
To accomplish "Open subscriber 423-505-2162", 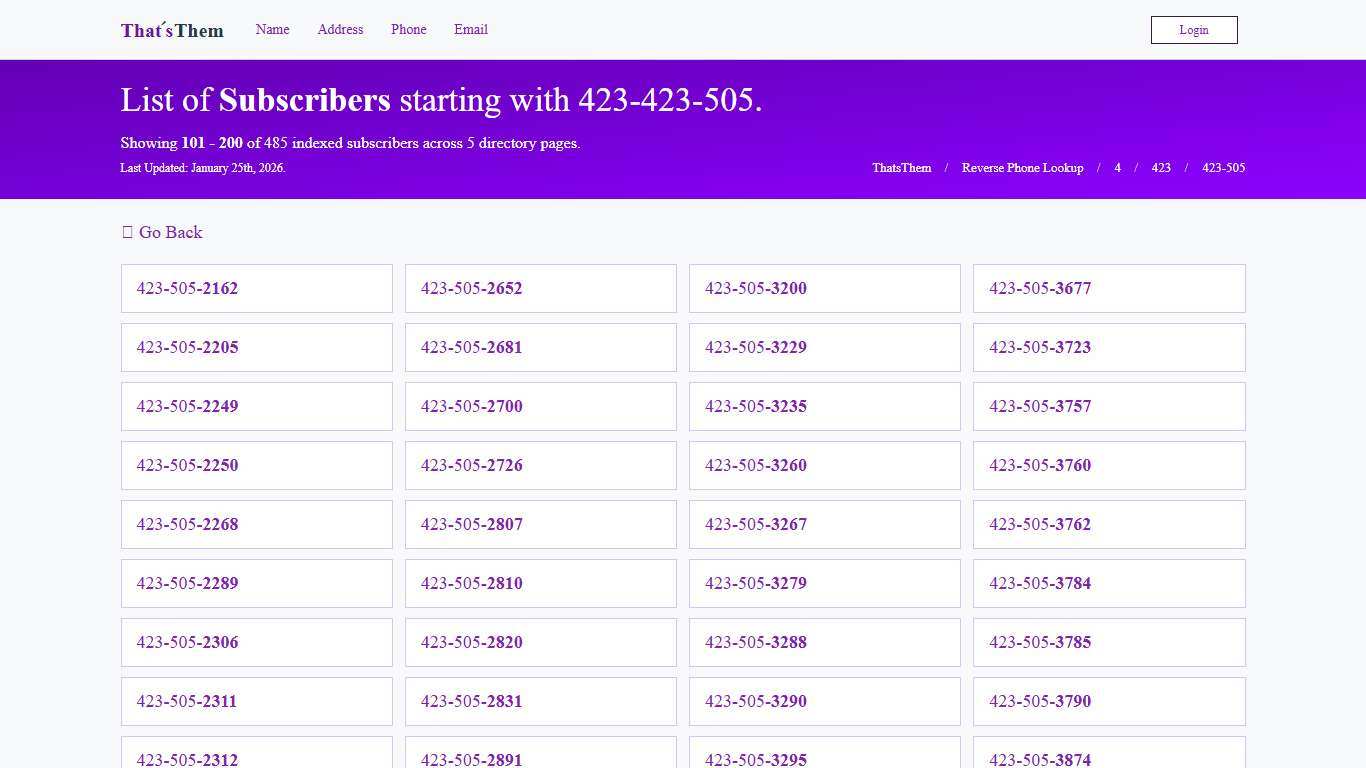I will click(x=187, y=288).
